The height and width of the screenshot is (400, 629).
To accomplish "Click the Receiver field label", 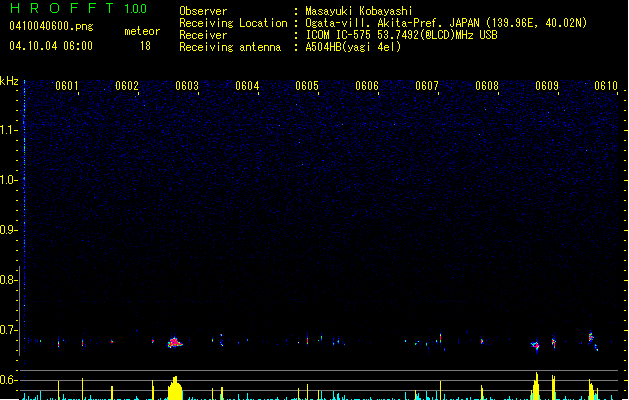I will [x=203, y=35].
